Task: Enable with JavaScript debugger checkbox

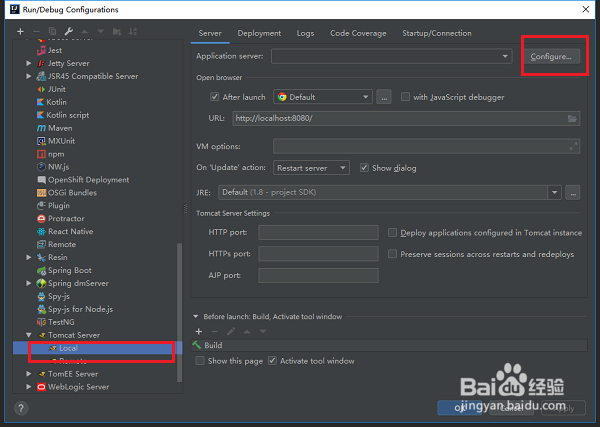Action: pos(405,97)
